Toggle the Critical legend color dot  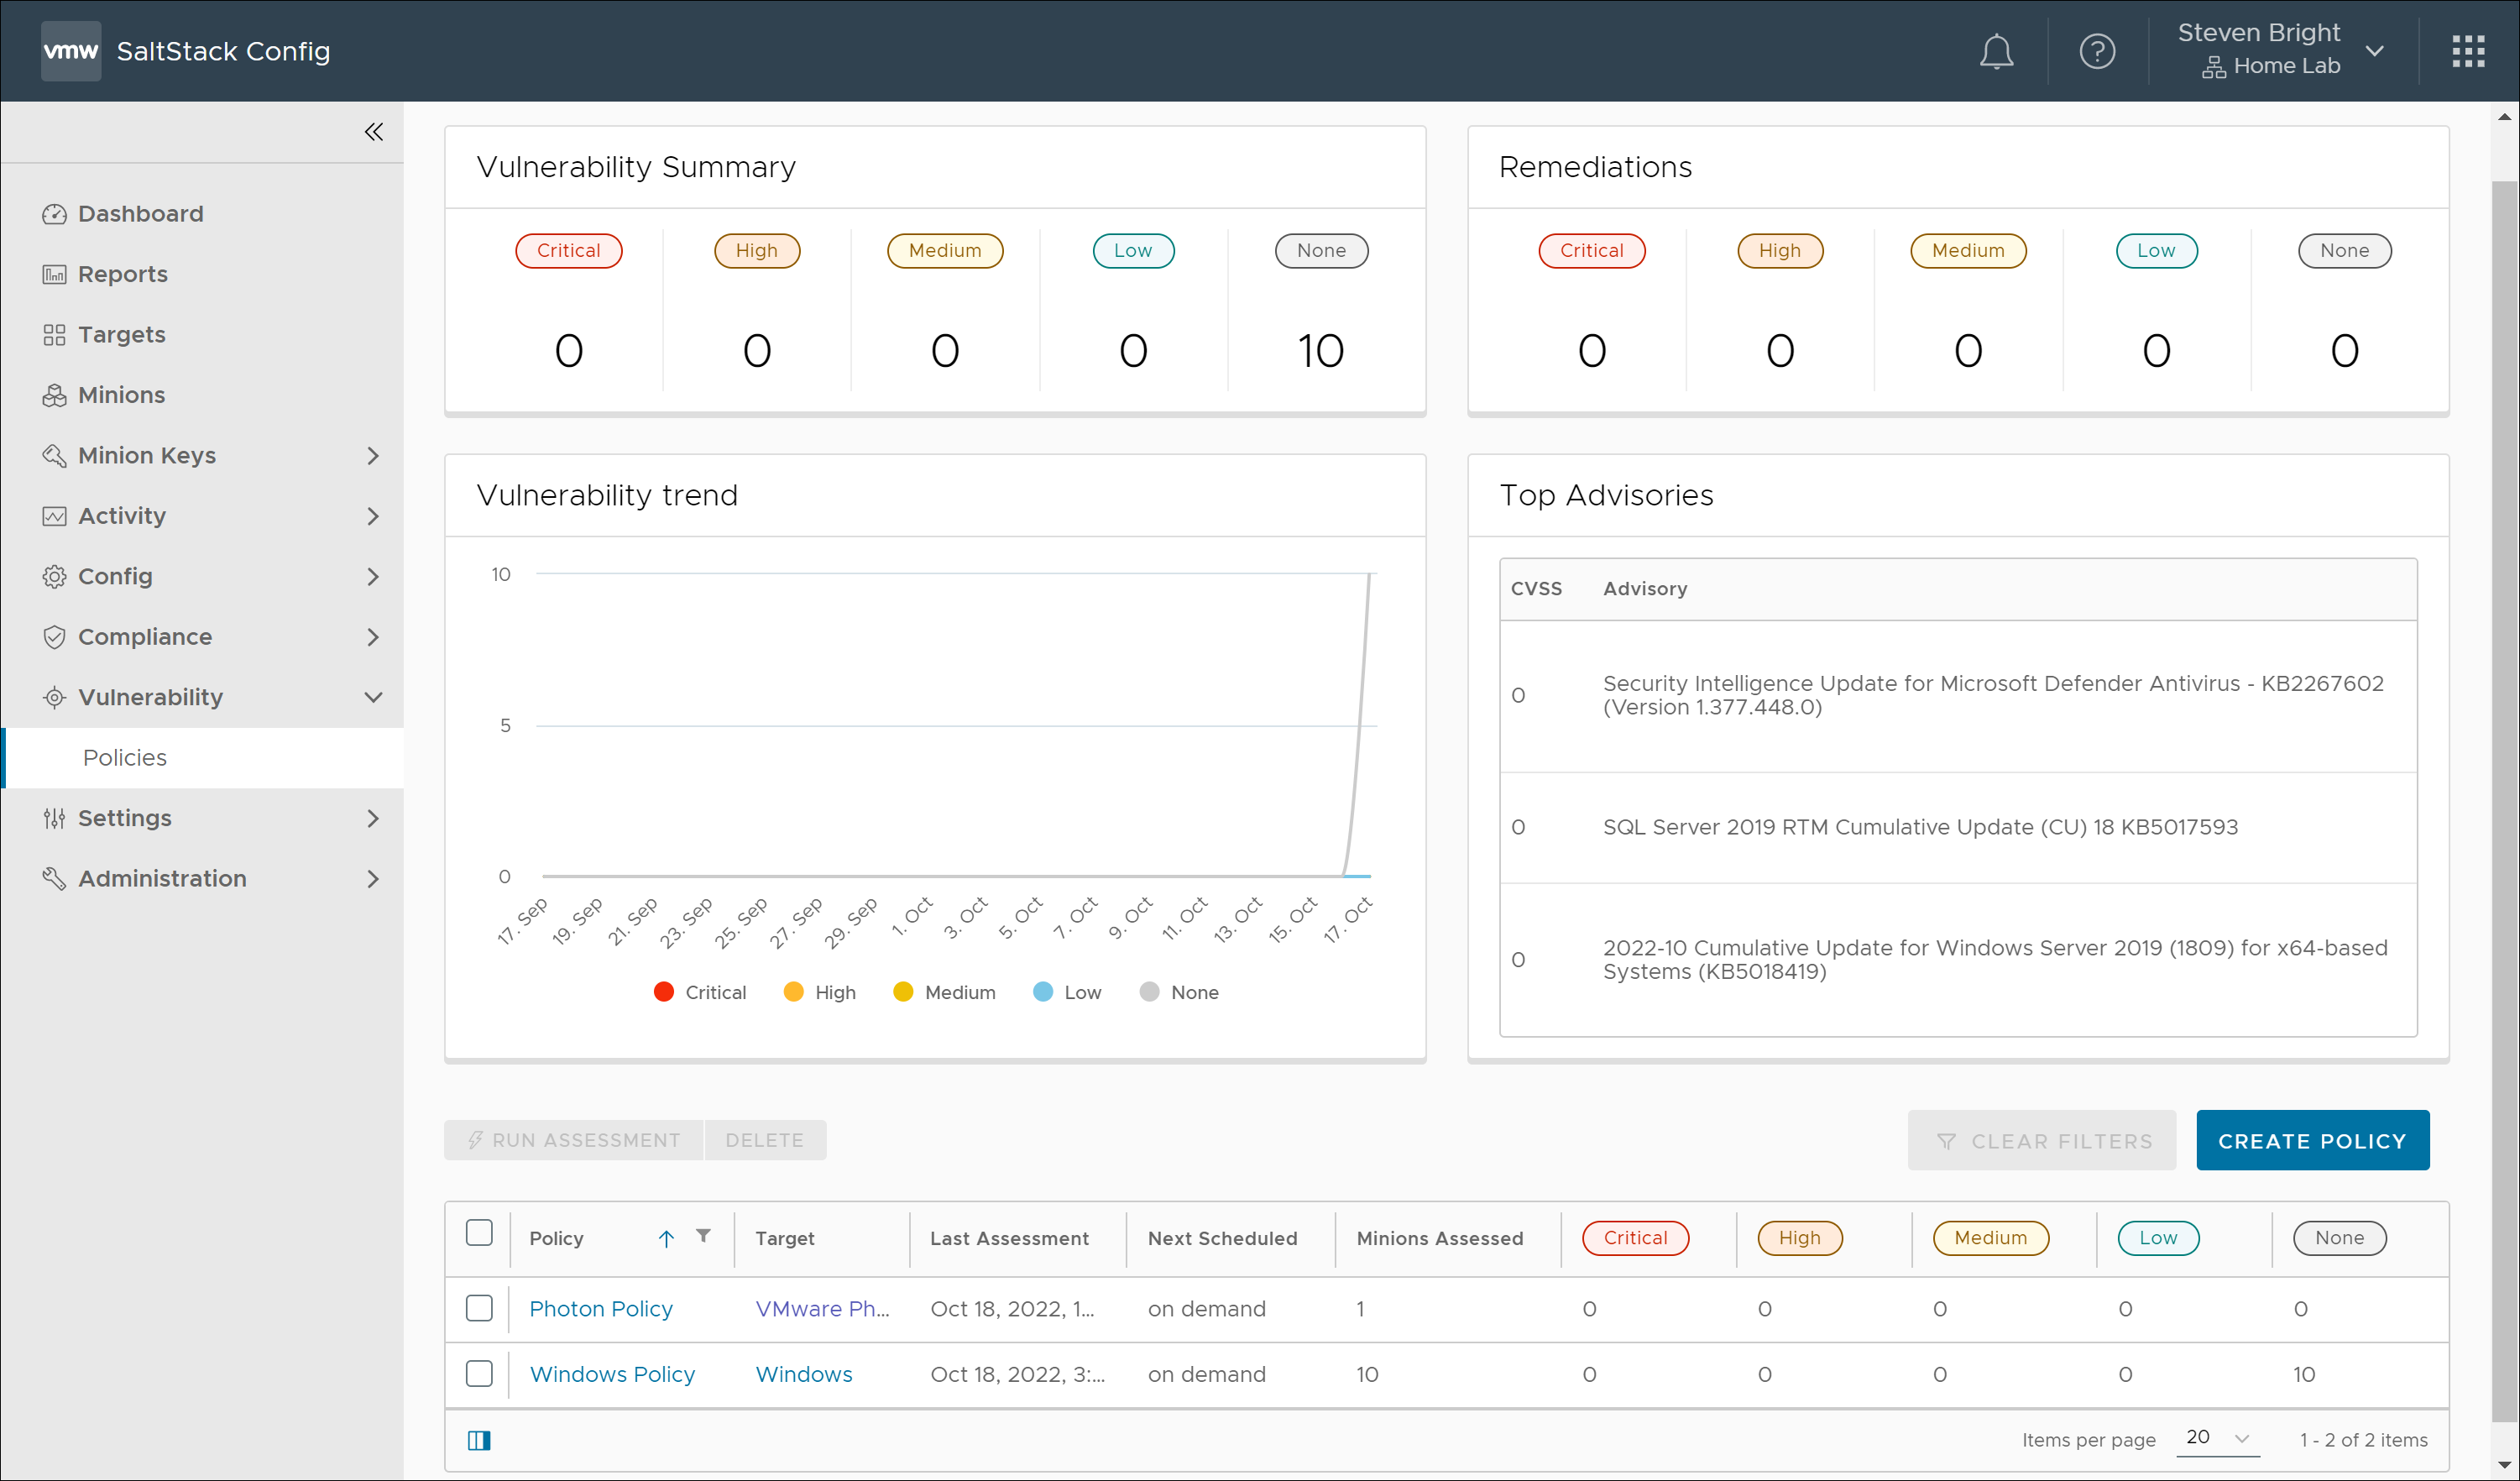point(663,992)
